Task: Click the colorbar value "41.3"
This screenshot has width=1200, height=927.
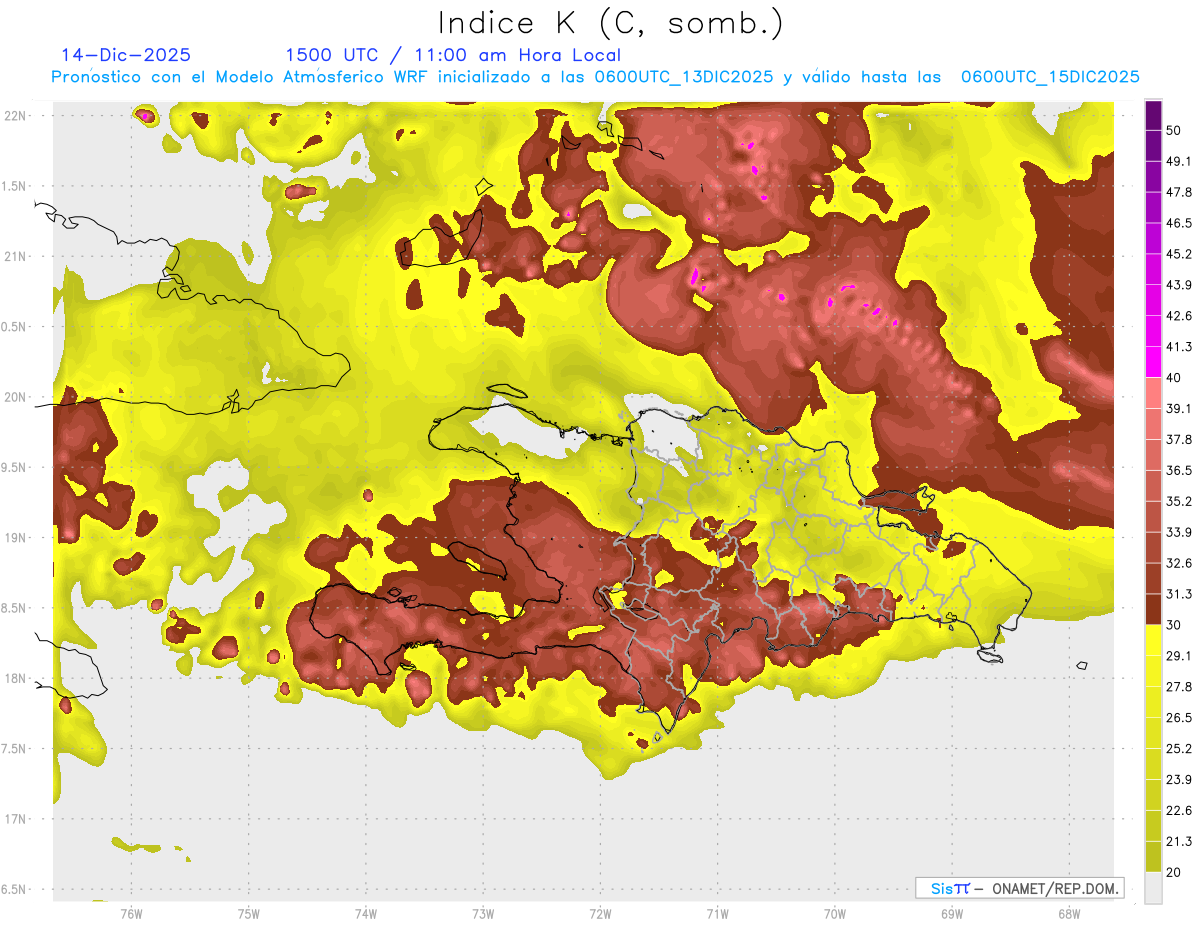Action: pos(1179,347)
